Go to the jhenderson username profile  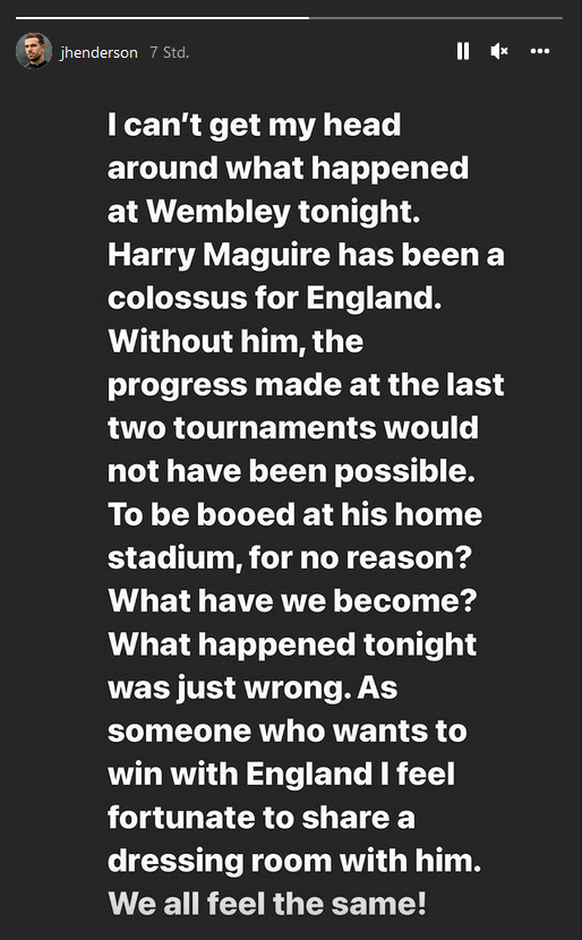click(x=99, y=53)
